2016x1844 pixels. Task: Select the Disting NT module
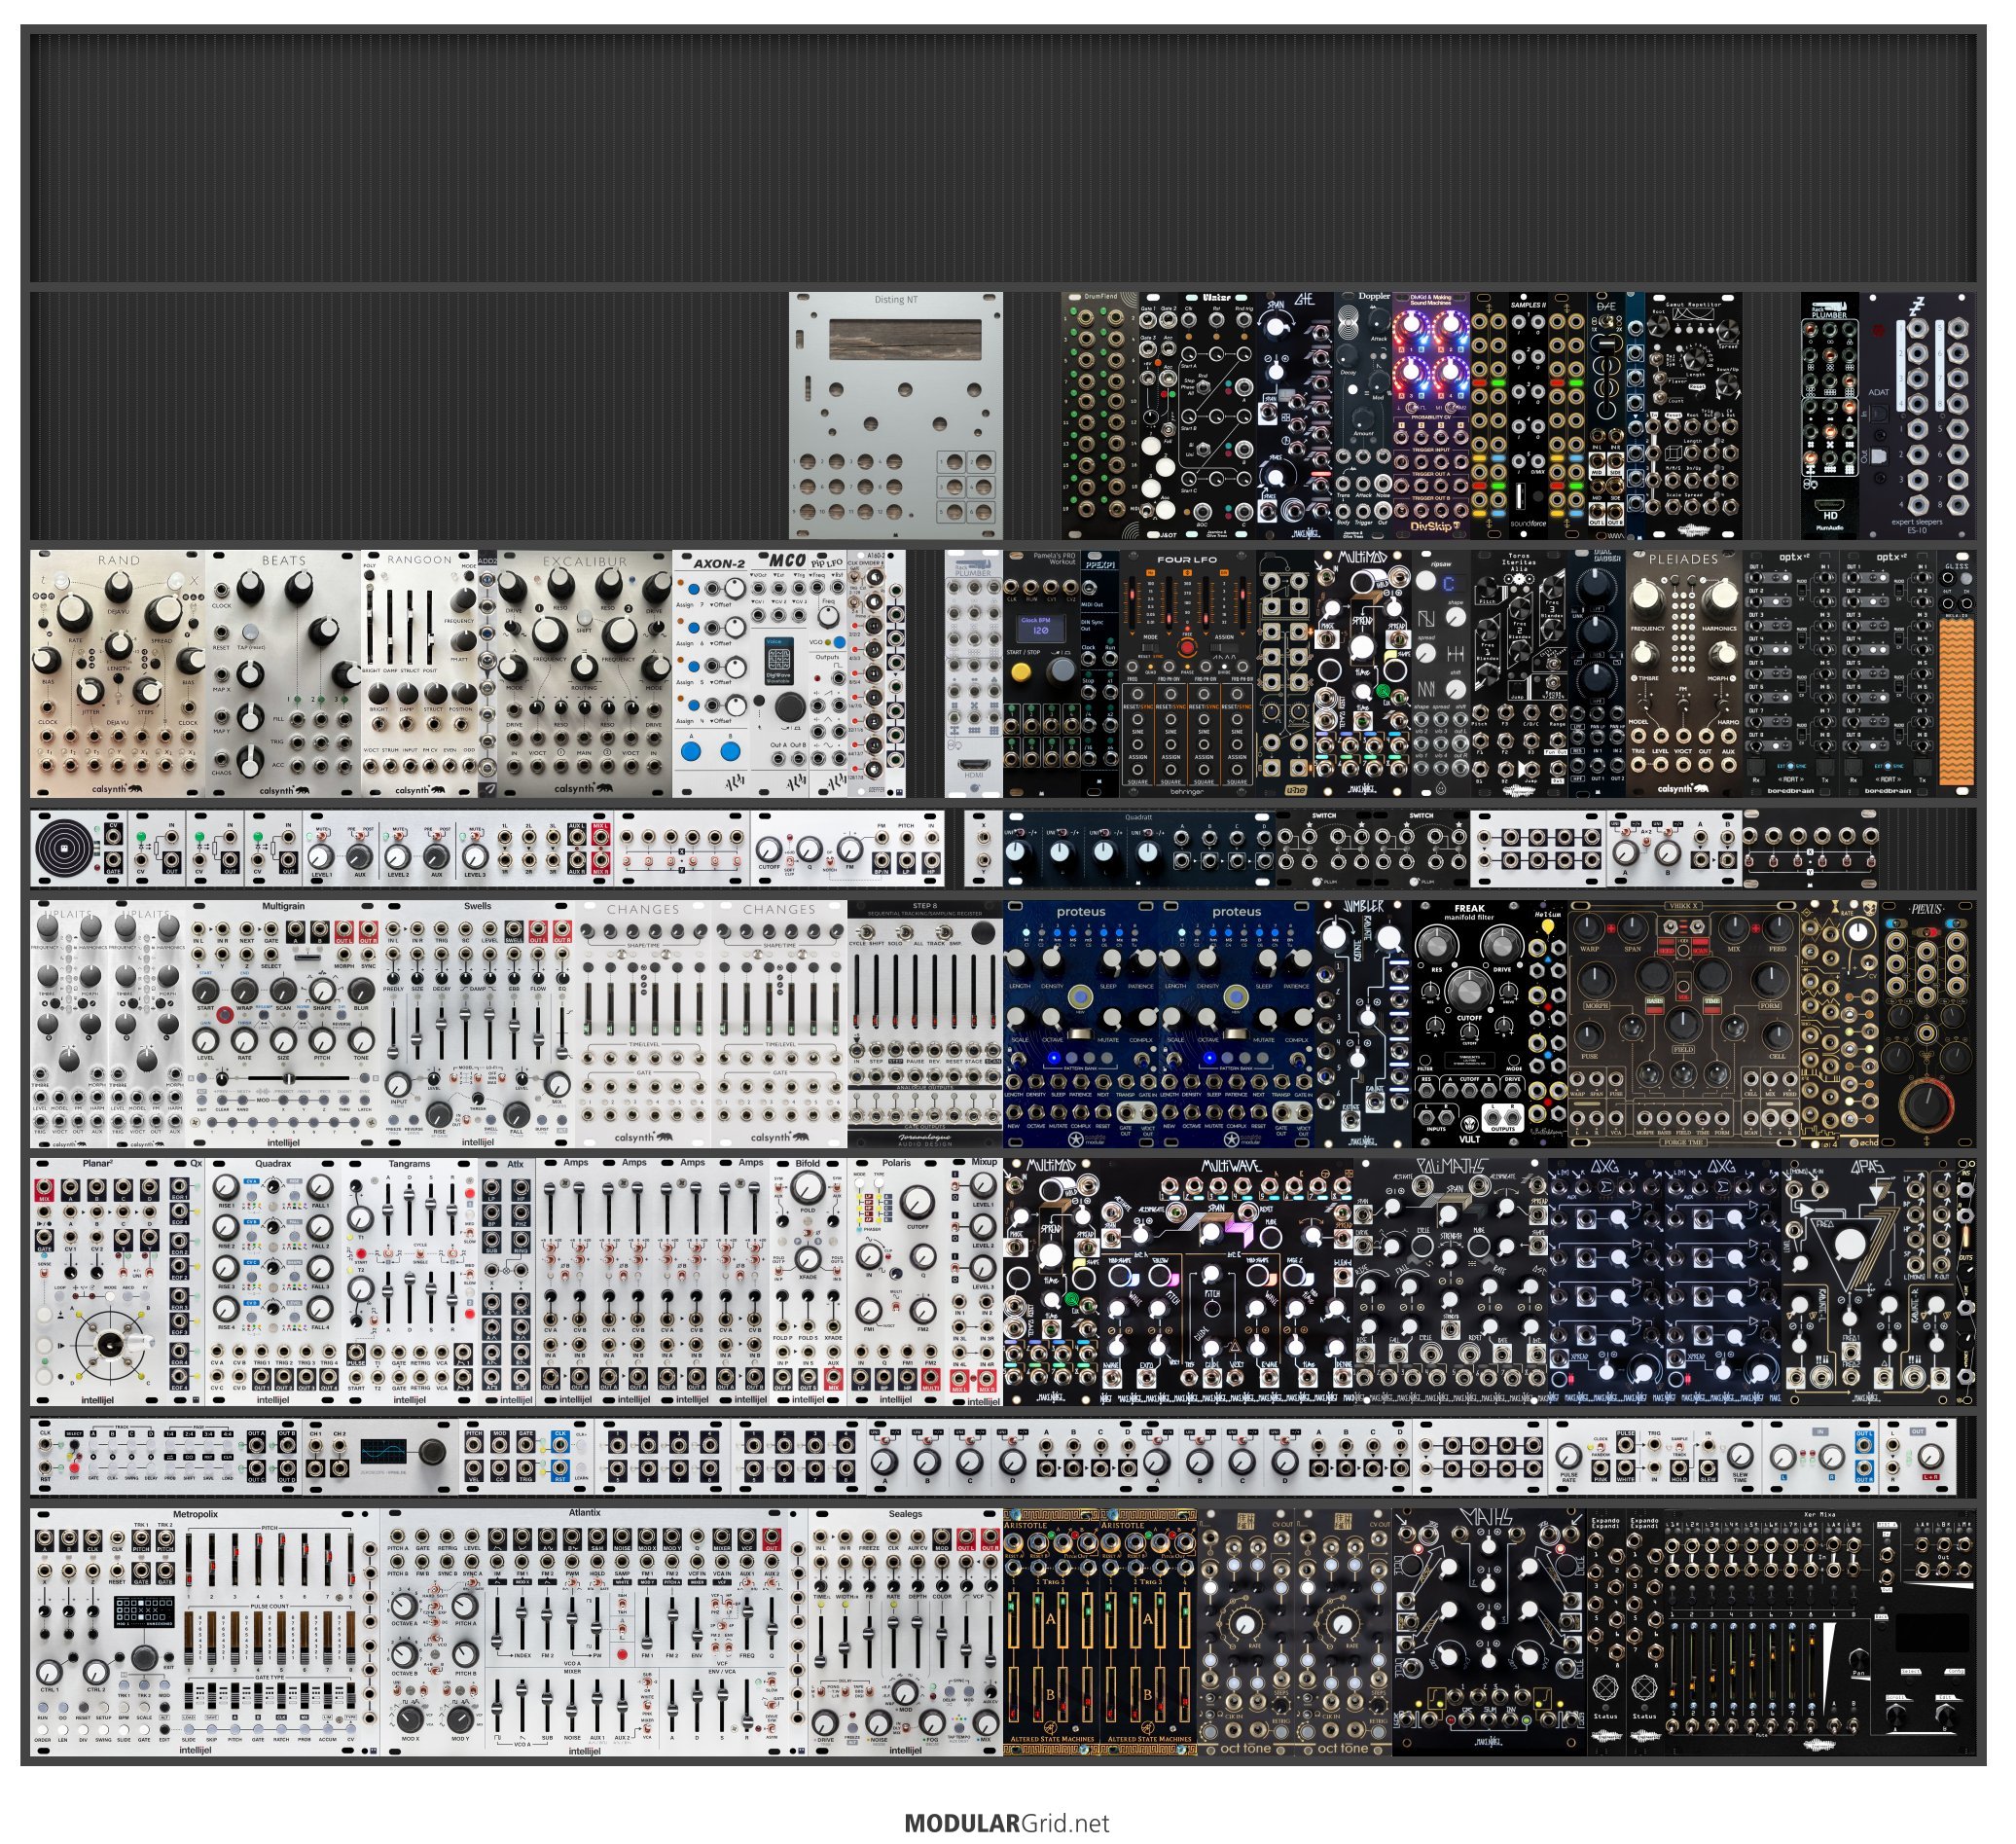coord(896,416)
